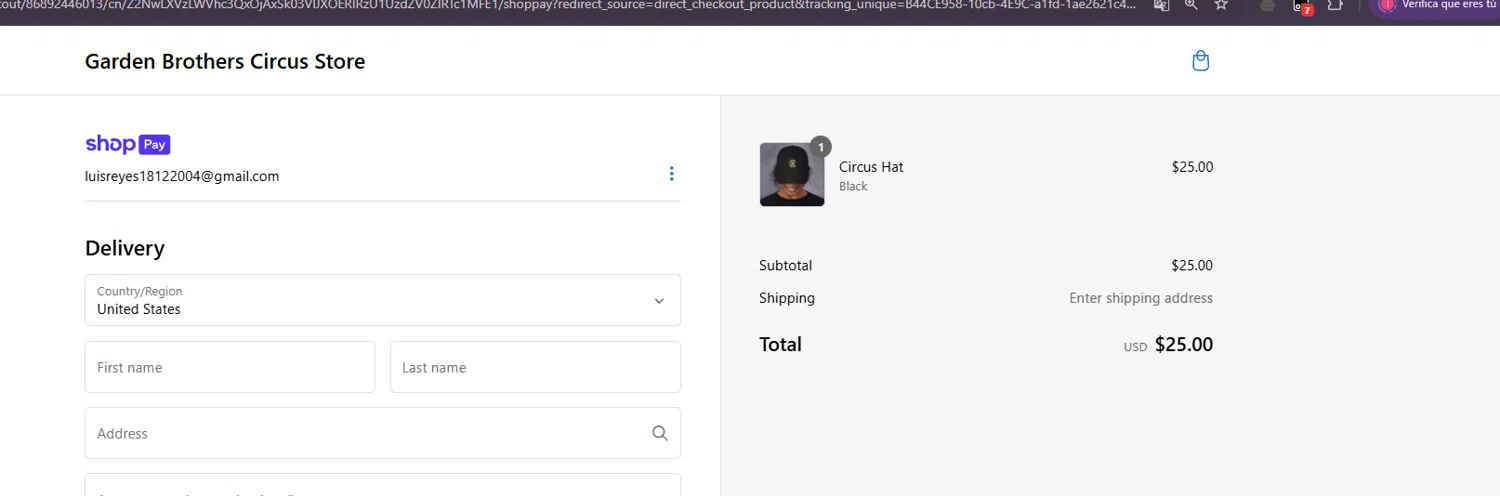Focus the Last name field

click(535, 367)
